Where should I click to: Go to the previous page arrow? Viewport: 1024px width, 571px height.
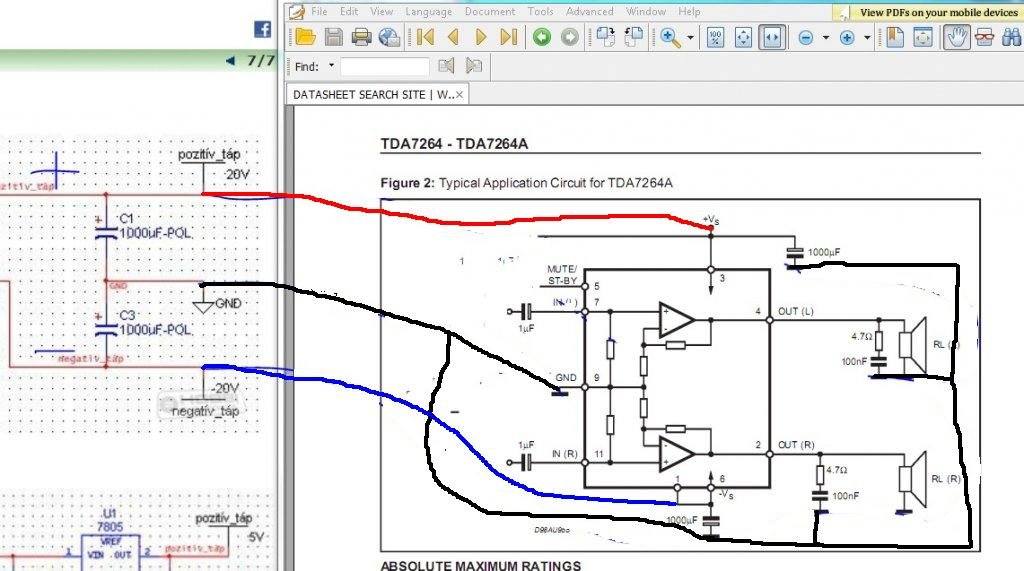point(453,37)
